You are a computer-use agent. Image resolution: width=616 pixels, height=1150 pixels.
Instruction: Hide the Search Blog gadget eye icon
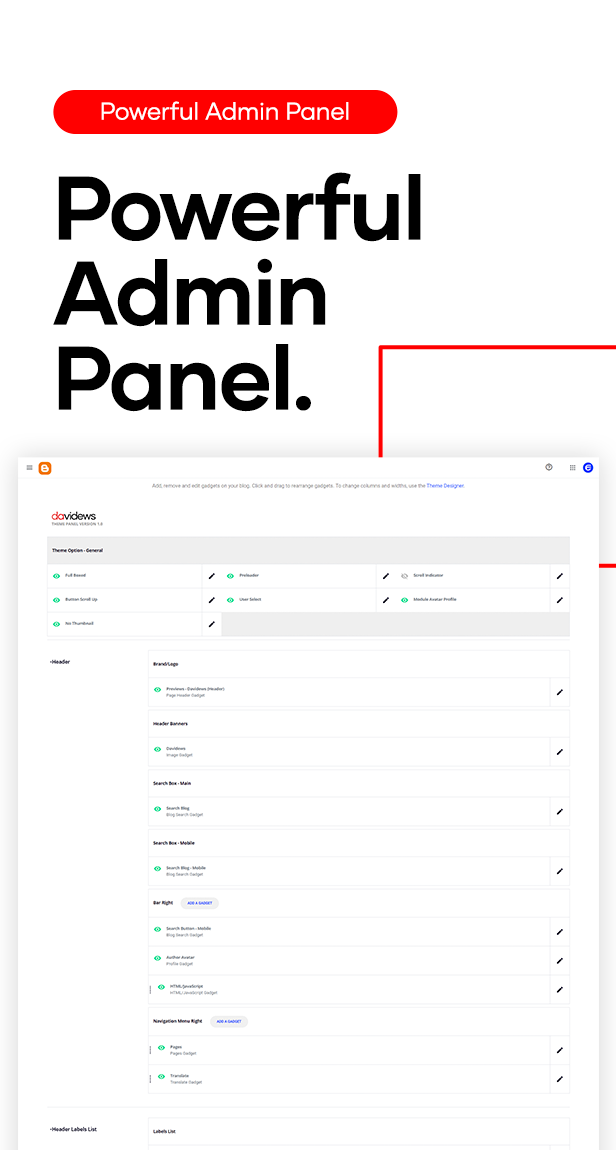coord(157,809)
